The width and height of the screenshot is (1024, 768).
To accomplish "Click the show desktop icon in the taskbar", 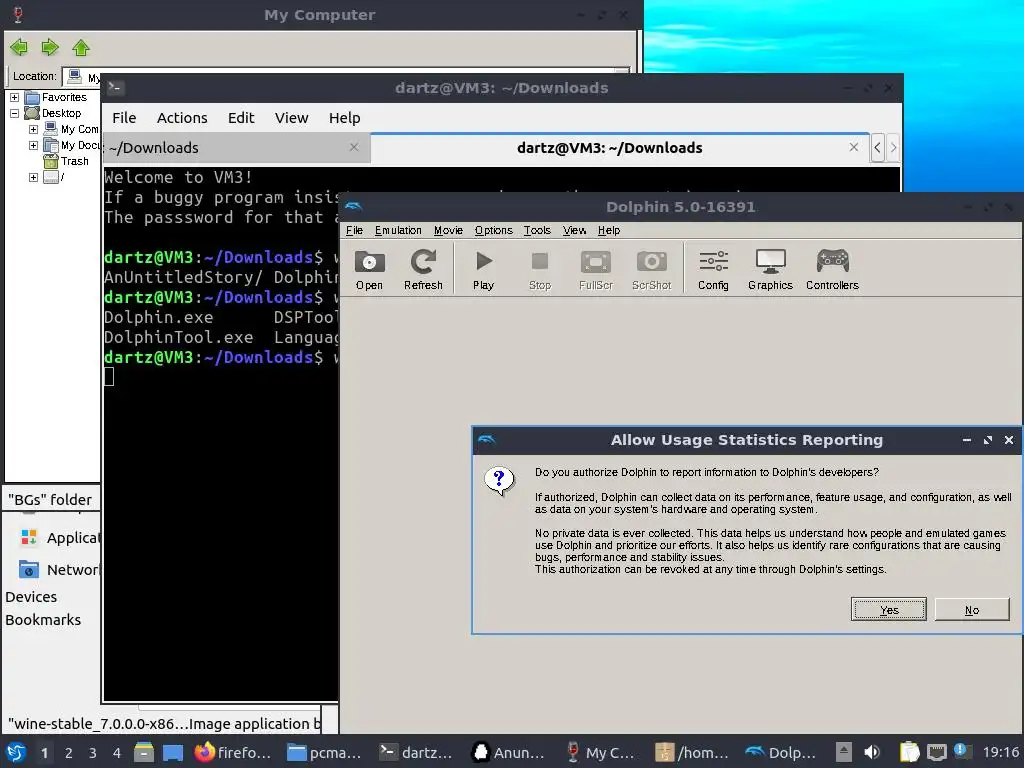I will (x=172, y=752).
